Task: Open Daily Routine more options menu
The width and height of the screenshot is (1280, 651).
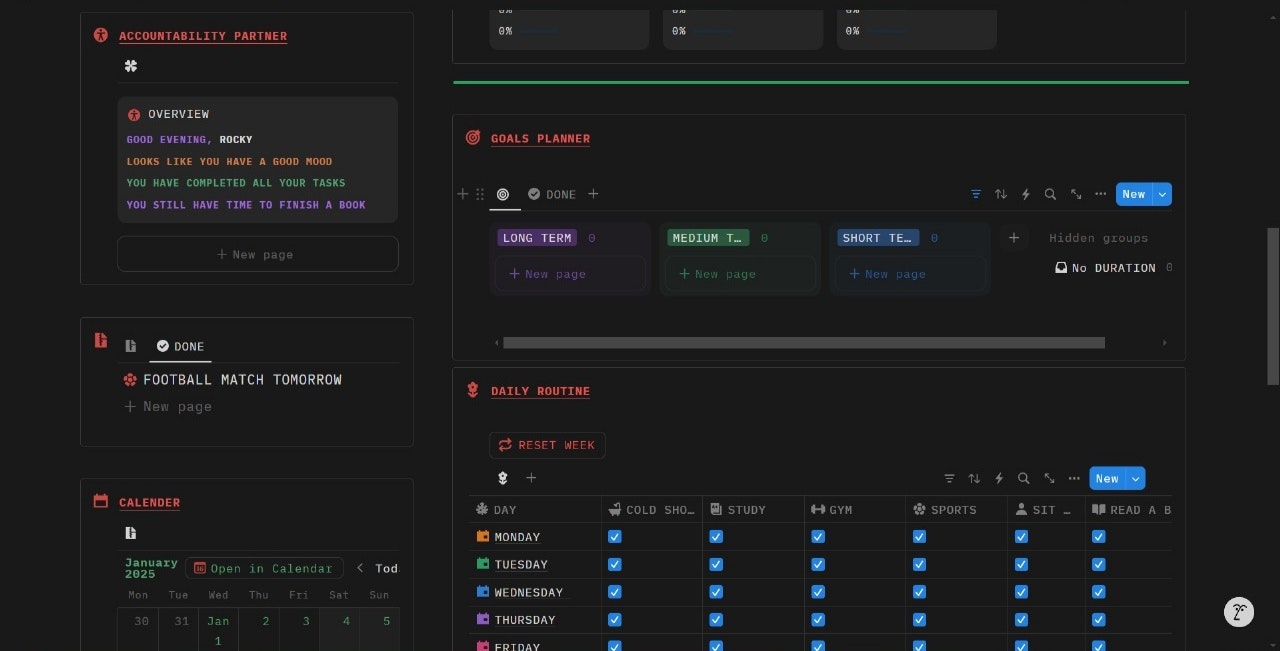Action: pos(1074,478)
